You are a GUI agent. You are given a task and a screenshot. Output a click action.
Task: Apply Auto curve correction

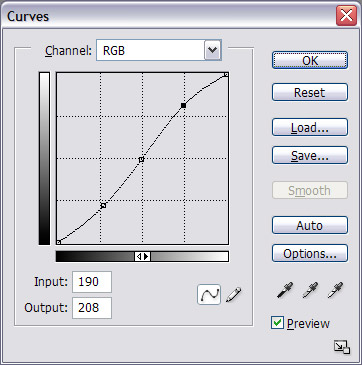point(310,226)
